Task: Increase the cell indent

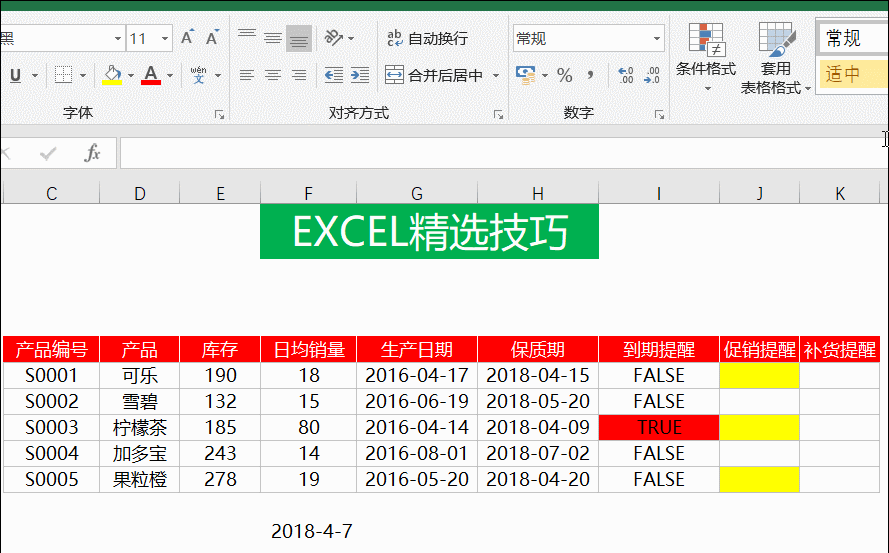Action: (359, 75)
